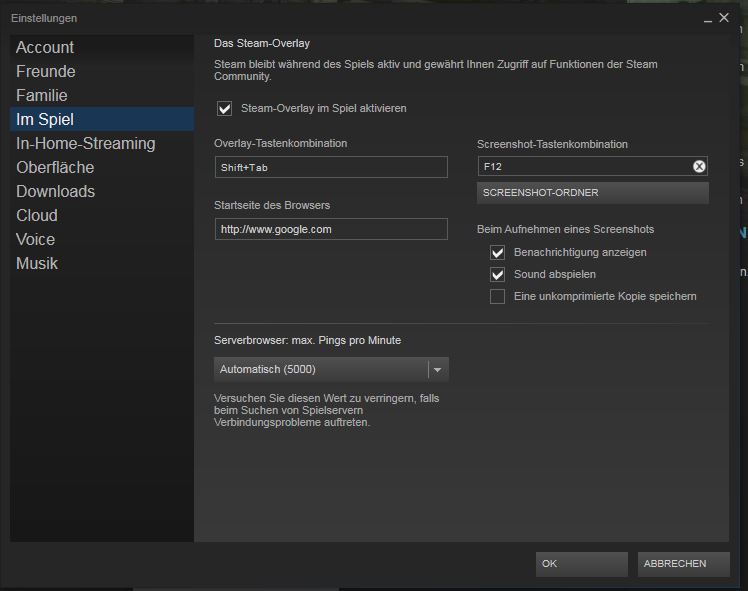Show the Downloads settings
Screen dimensions: 748x591
102,191
